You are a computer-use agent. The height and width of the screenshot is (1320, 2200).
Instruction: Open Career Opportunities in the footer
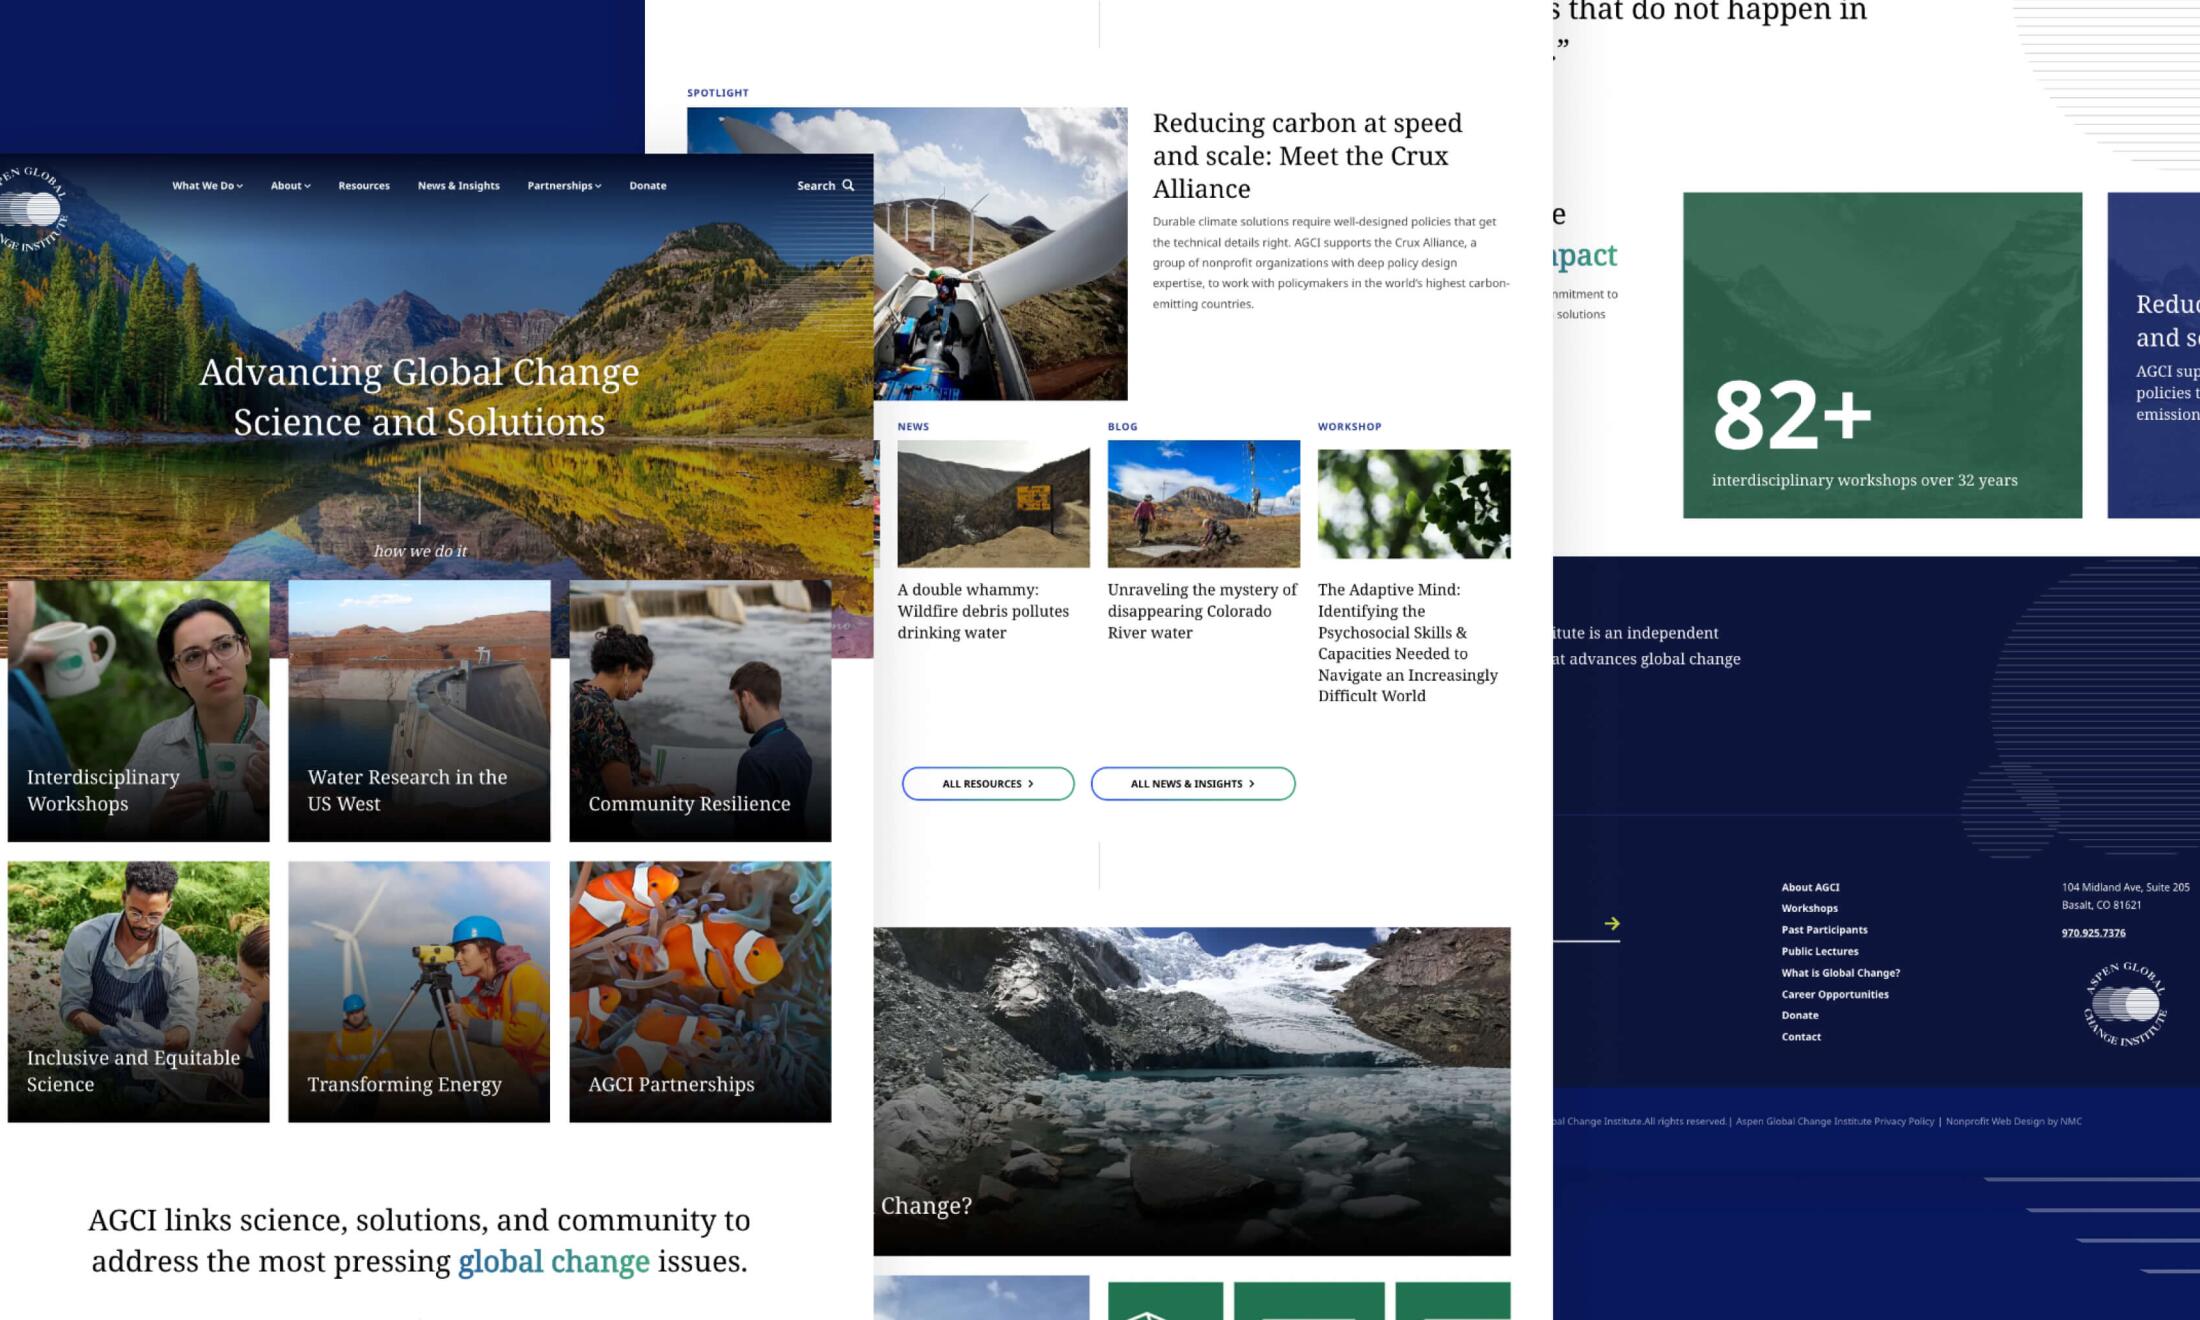click(1835, 994)
